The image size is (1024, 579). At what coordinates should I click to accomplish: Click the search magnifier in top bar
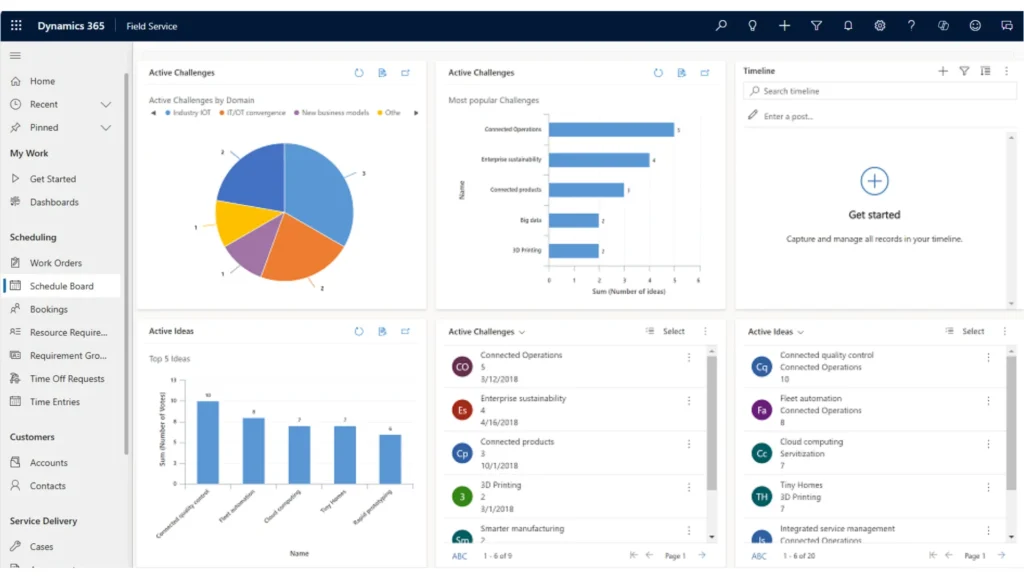[721, 26]
